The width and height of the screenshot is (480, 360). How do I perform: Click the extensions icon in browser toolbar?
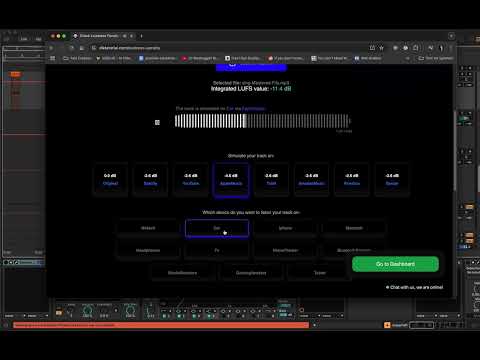(x=416, y=48)
